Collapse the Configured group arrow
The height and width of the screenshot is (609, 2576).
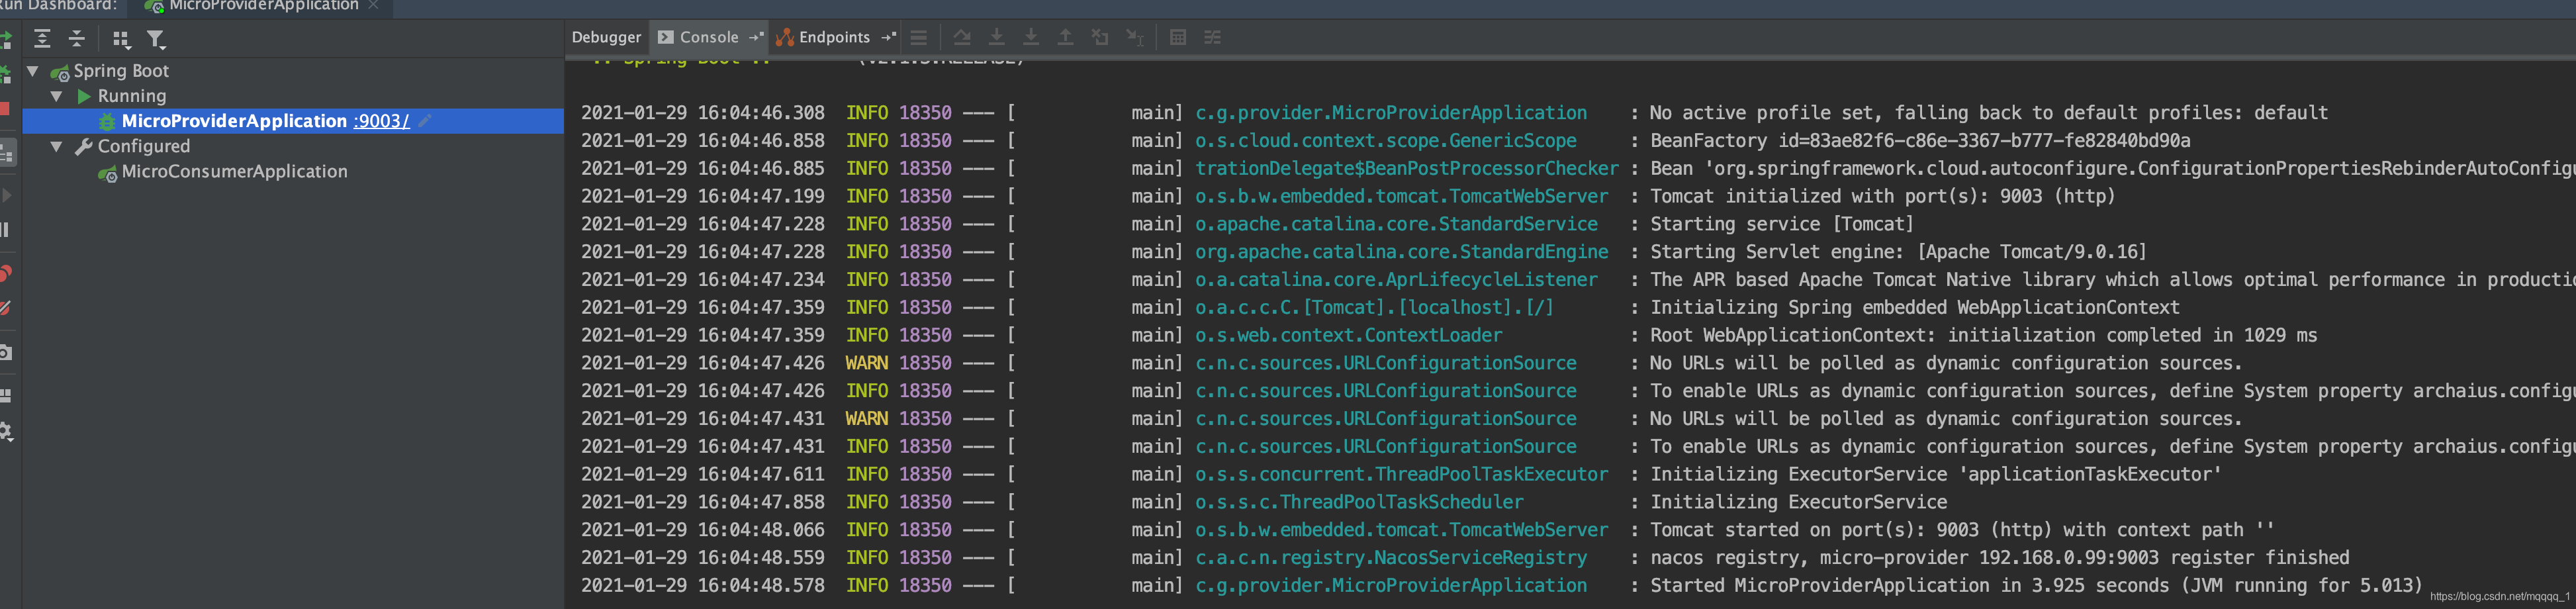57,146
